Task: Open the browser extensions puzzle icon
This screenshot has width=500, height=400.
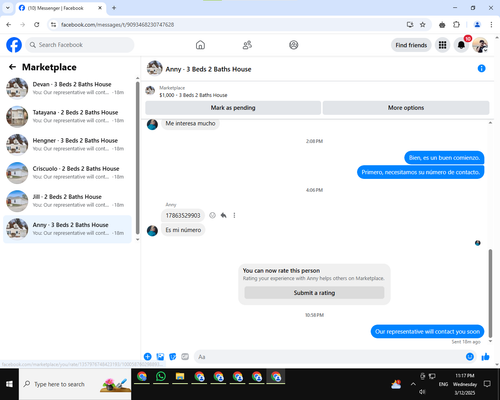Action: pyautogui.click(x=456, y=25)
